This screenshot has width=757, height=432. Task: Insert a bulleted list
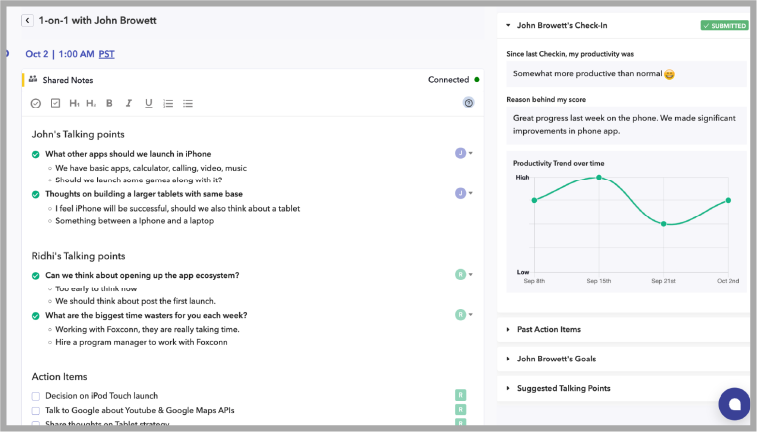coord(188,103)
